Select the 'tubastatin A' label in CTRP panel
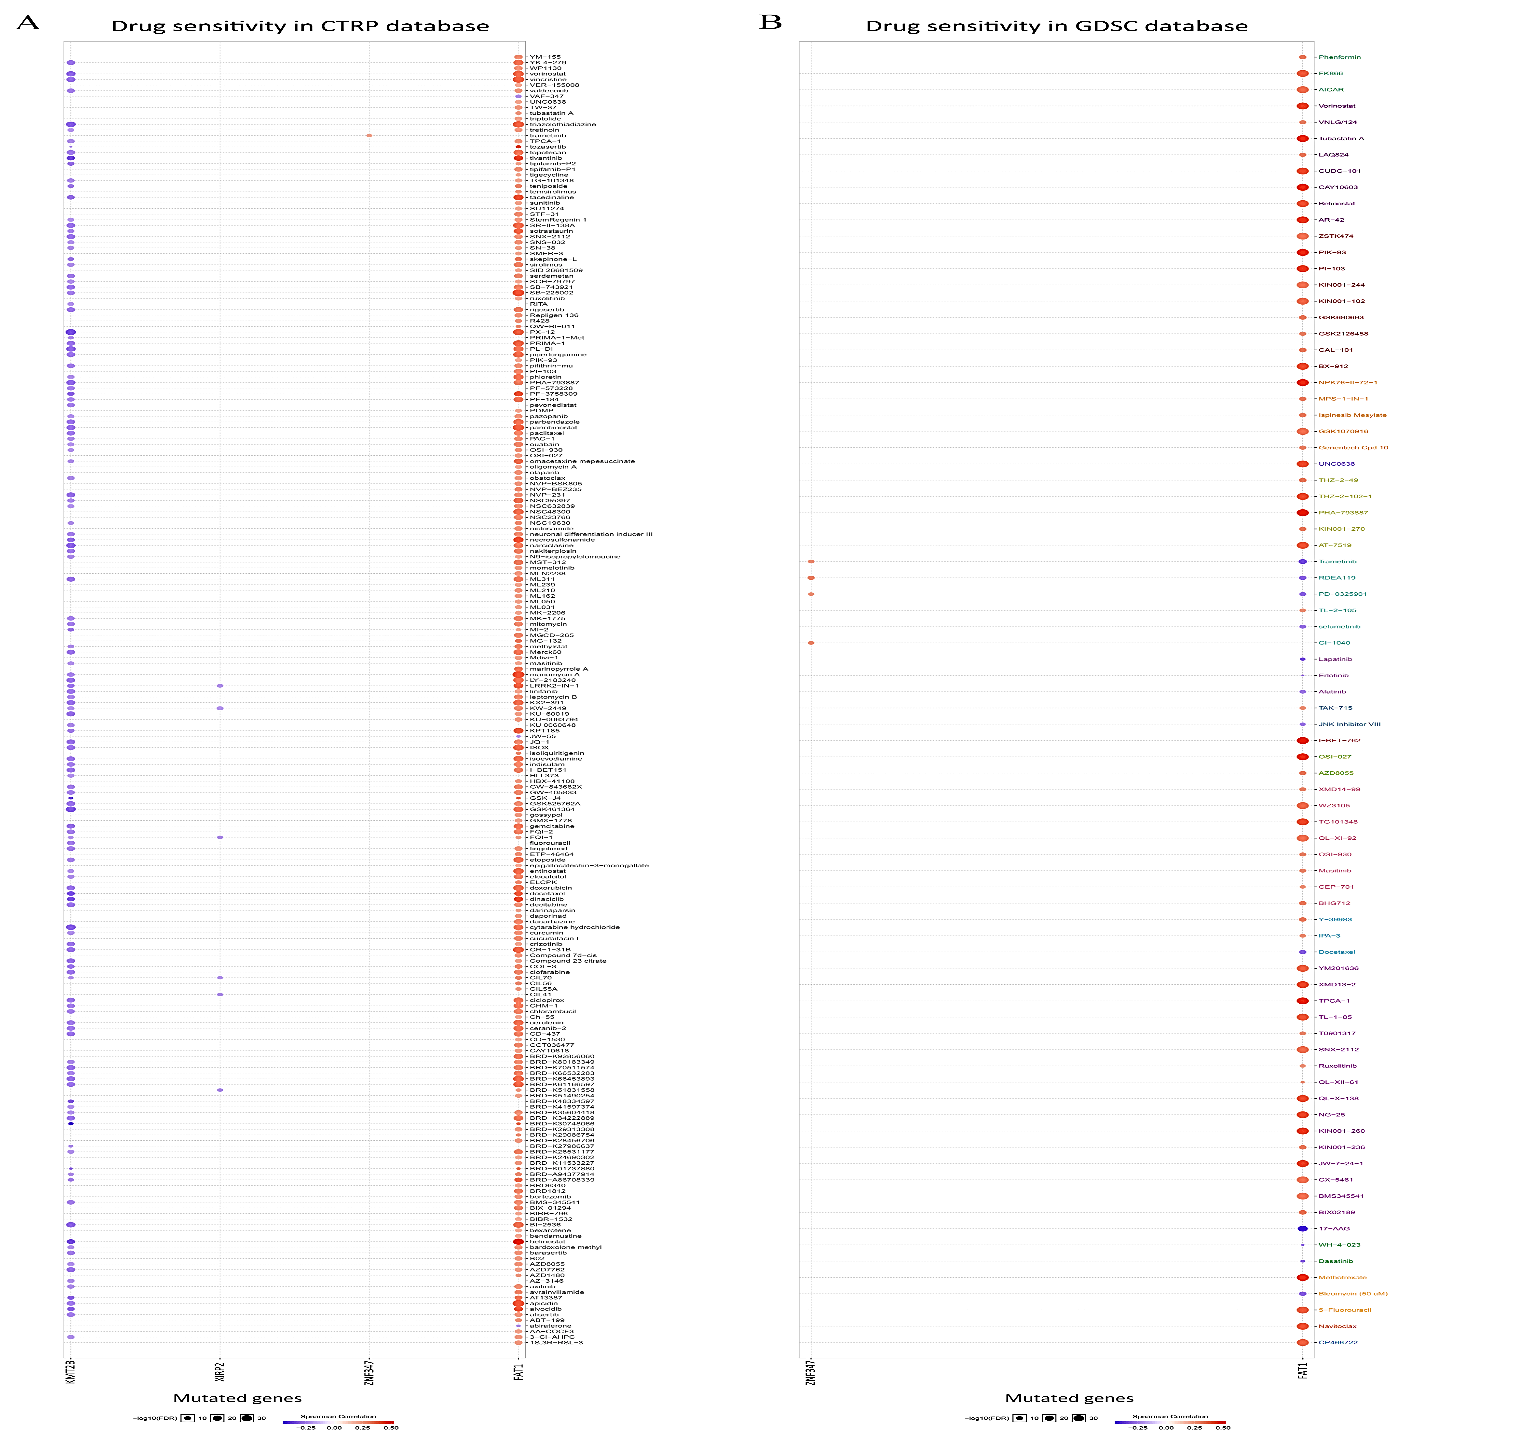 click(x=550, y=113)
